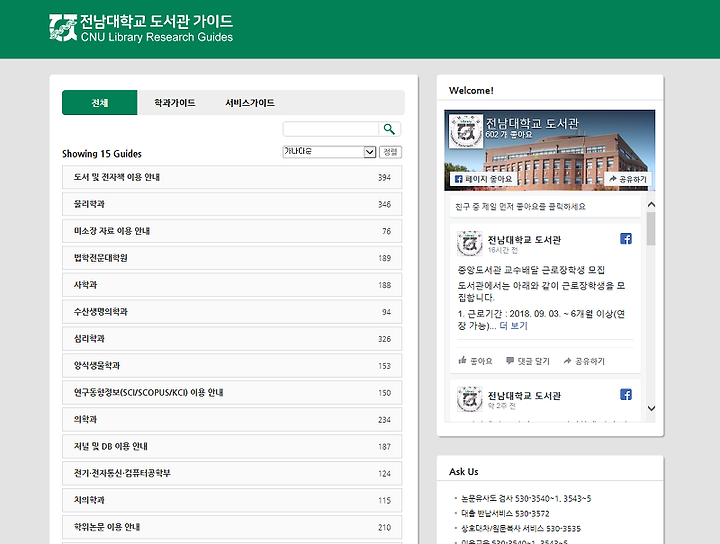
Task: Open the 전기·전자통신·컴퓨터공학부 guide
Action: click(232, 473)
